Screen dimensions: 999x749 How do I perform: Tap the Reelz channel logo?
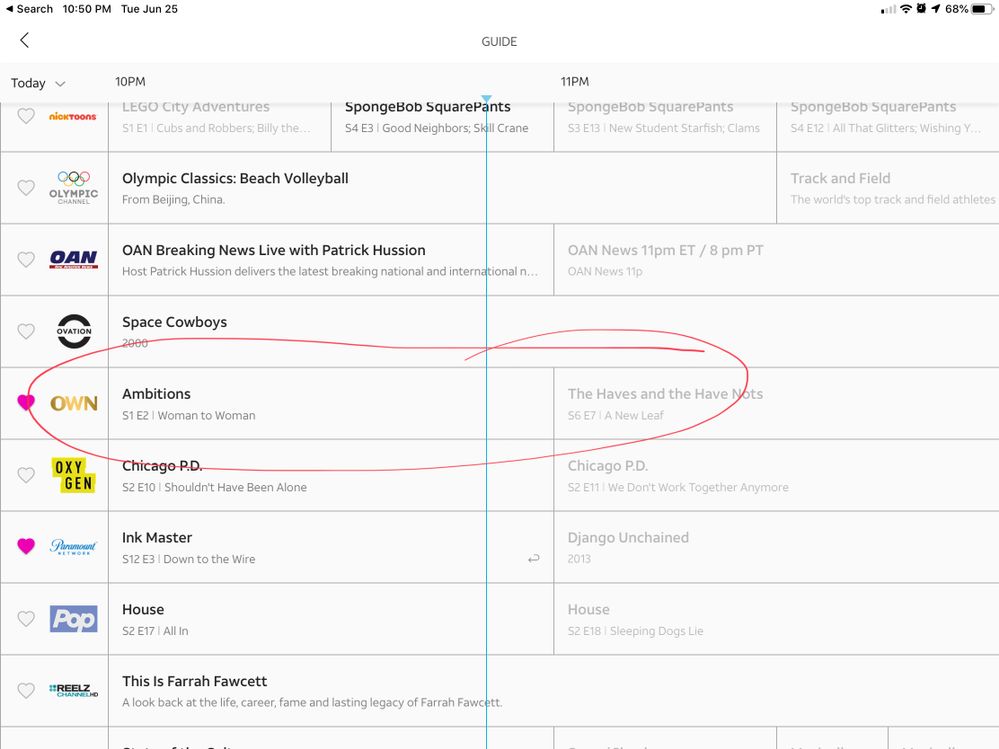(74, 690)
